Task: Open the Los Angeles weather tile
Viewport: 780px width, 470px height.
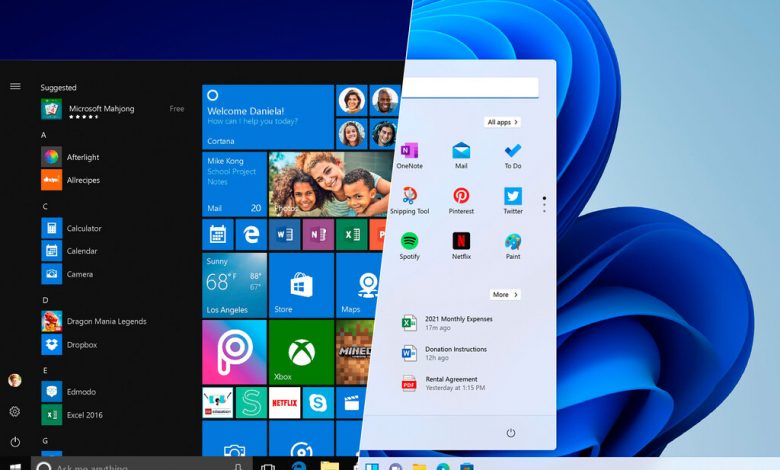Action: (234, 285)
